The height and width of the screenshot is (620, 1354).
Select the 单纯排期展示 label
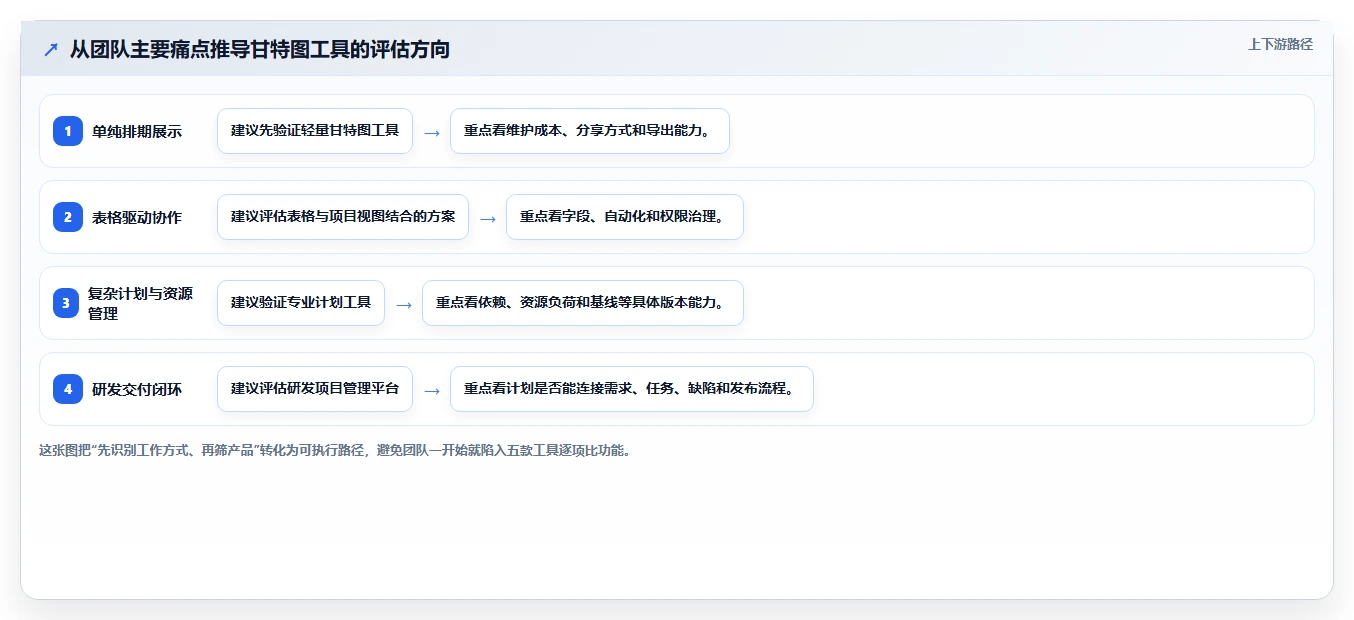coord(137,131)
